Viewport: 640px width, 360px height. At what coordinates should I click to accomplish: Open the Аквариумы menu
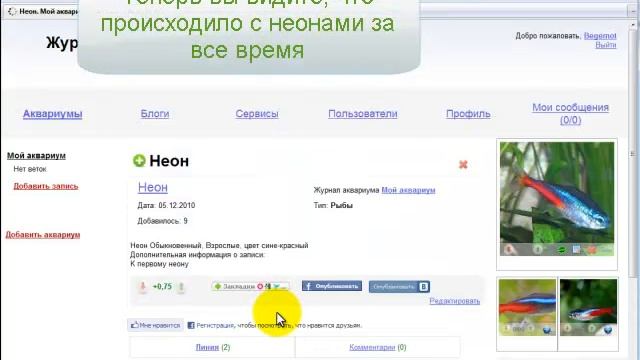point(53,114)
